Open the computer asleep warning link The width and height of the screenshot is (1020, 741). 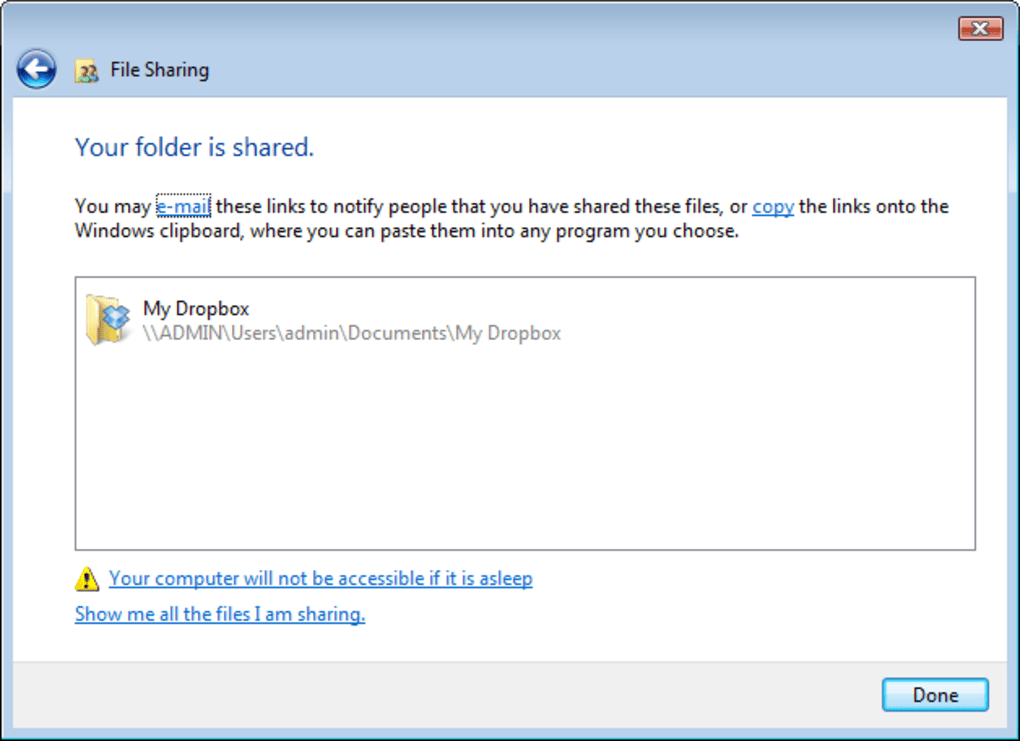pos(321,578)
